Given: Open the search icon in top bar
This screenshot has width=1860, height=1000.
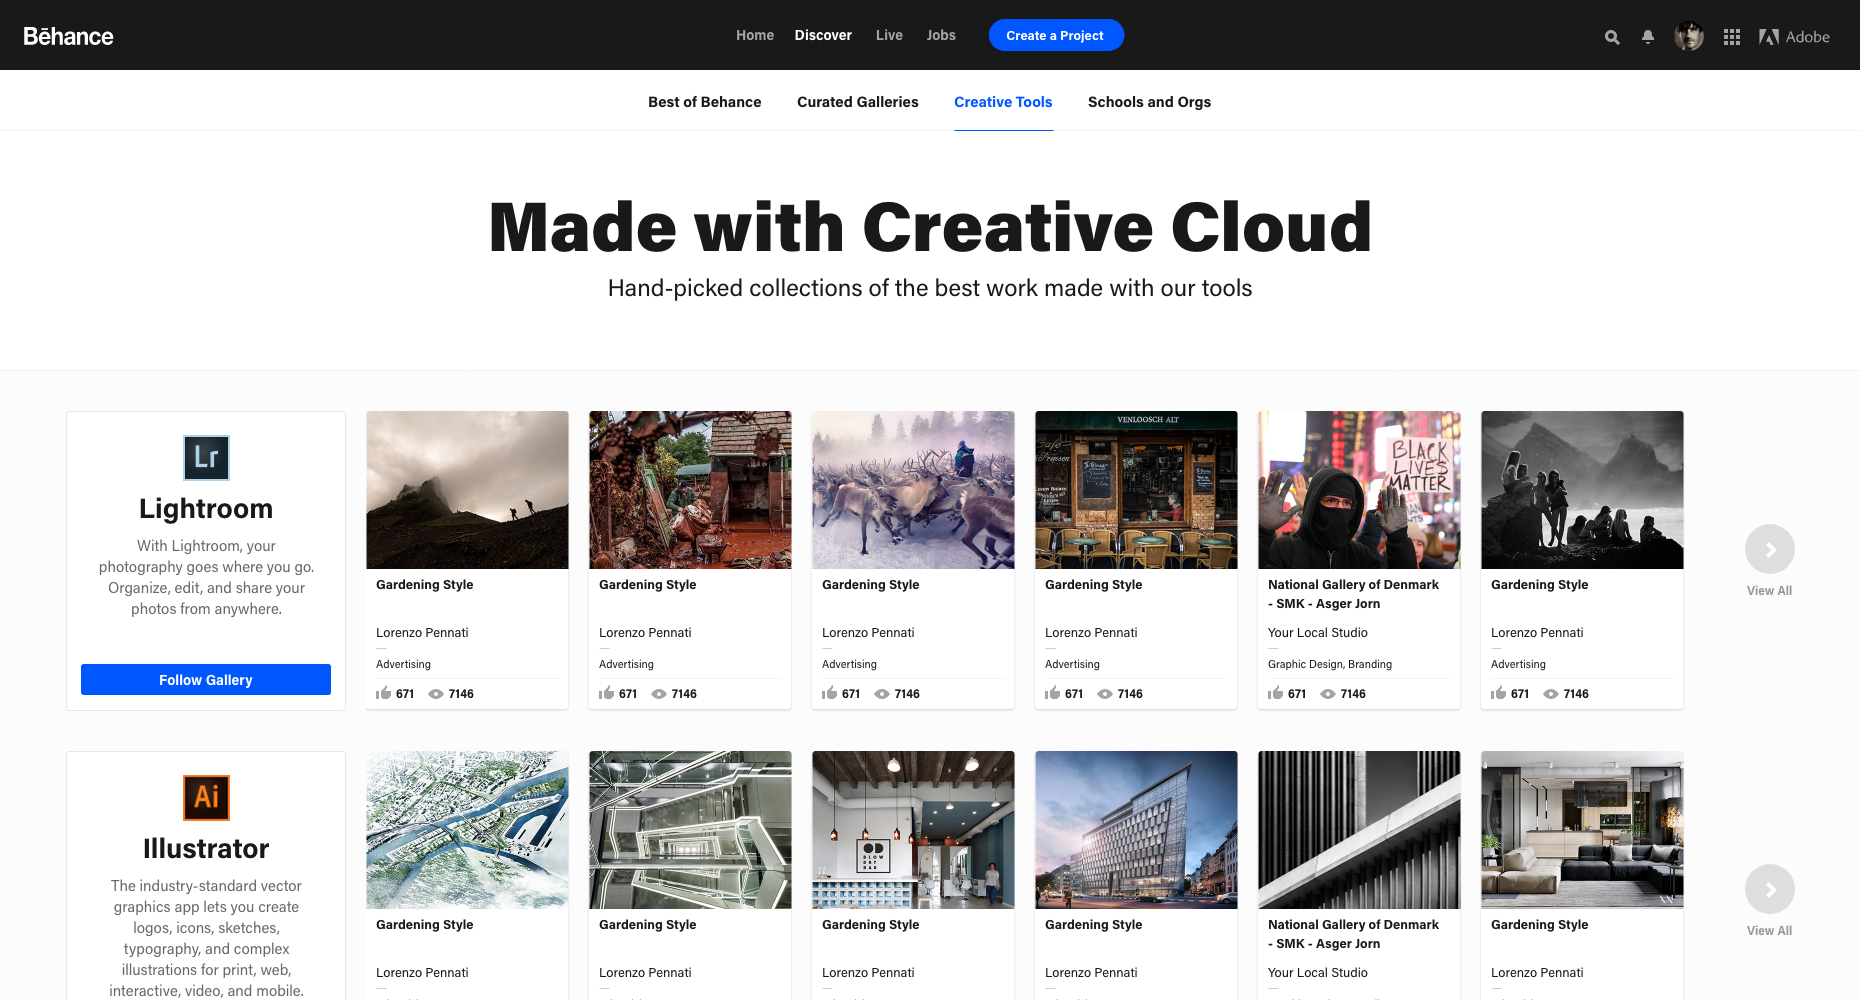Looking at the screenshot, I should point(1612,37).
